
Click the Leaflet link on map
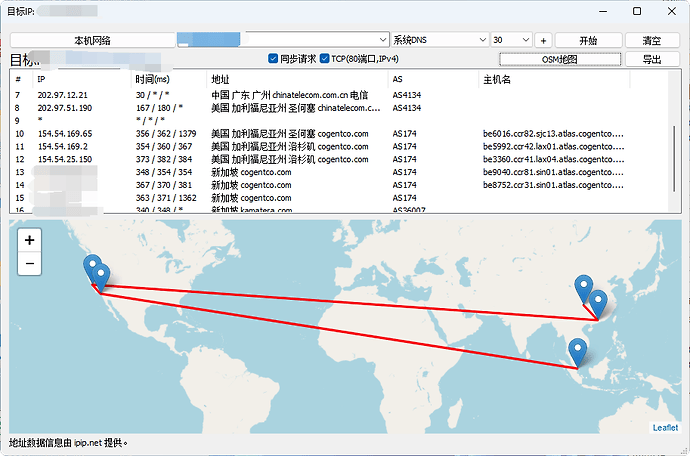pyautogui.click(x=665, y=427)
